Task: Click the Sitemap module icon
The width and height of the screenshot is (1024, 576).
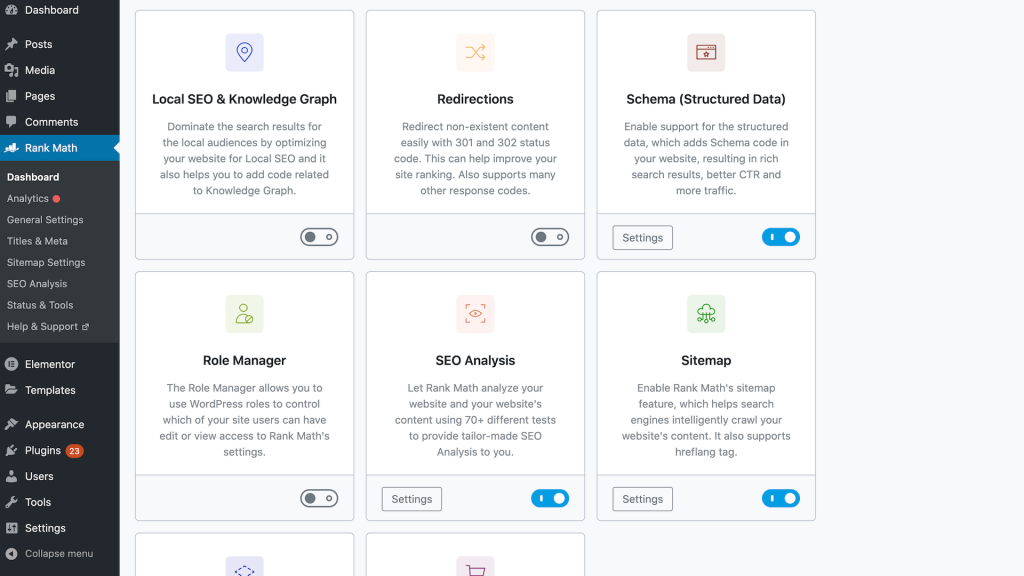Action: pos(706,313)
